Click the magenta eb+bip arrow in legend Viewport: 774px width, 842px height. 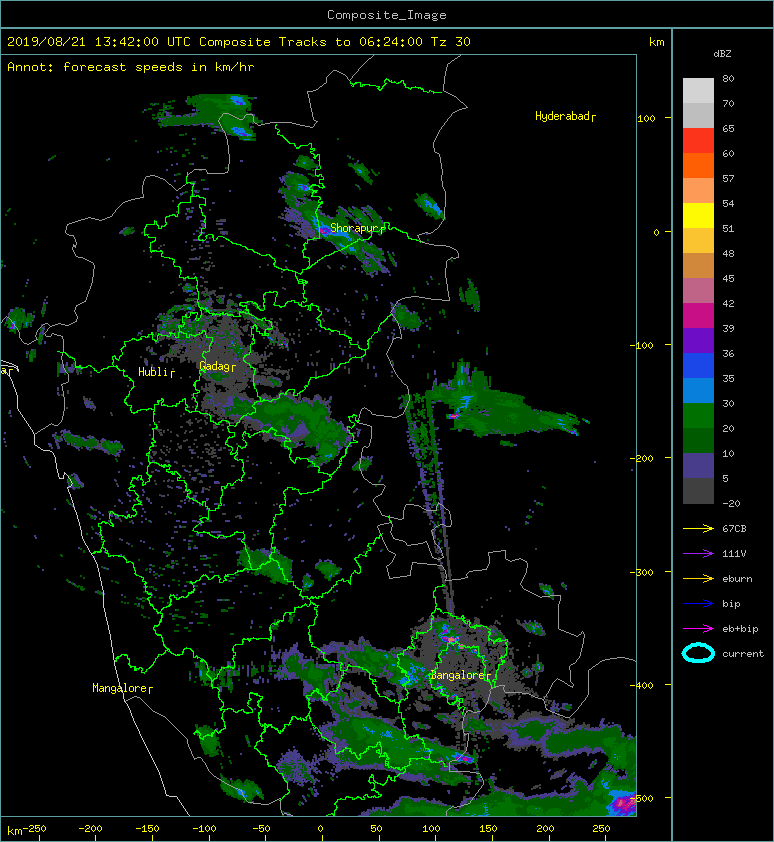(698, 629)
